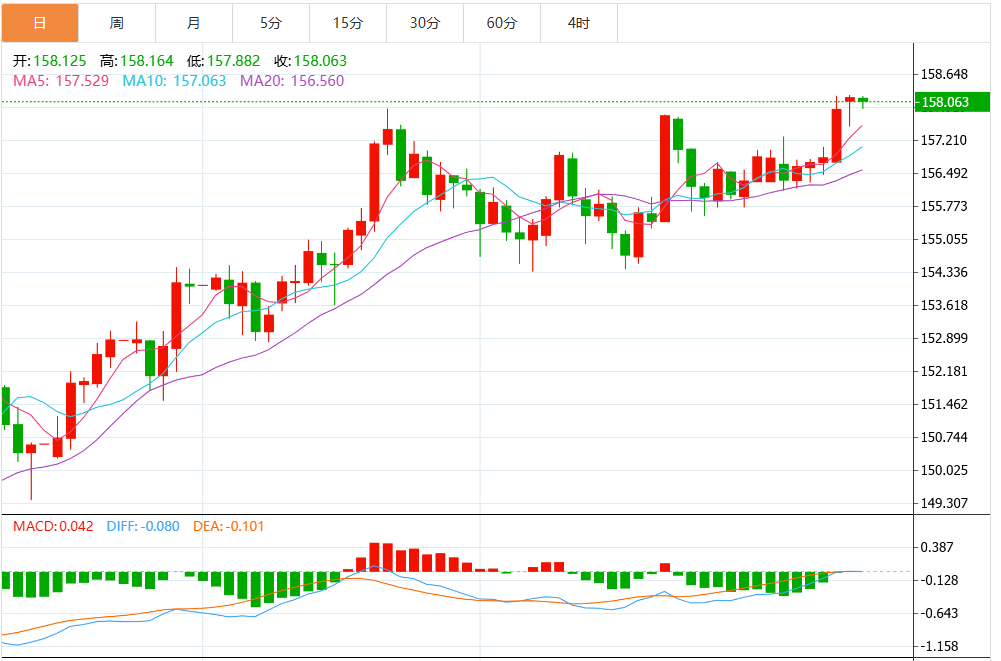Select the 15分 interval tab
Image resolution: width=1001 pixels, height=661 pixels.
[347, 23]
